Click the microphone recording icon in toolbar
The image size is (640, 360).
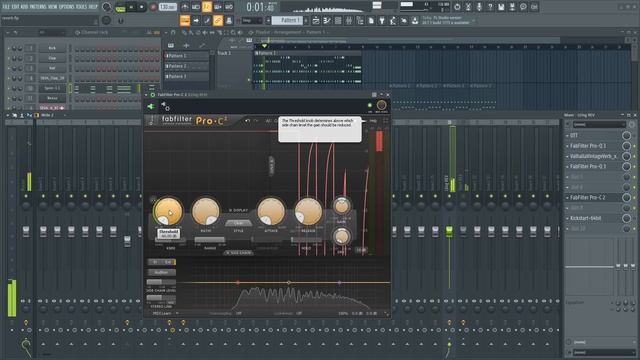479,7
